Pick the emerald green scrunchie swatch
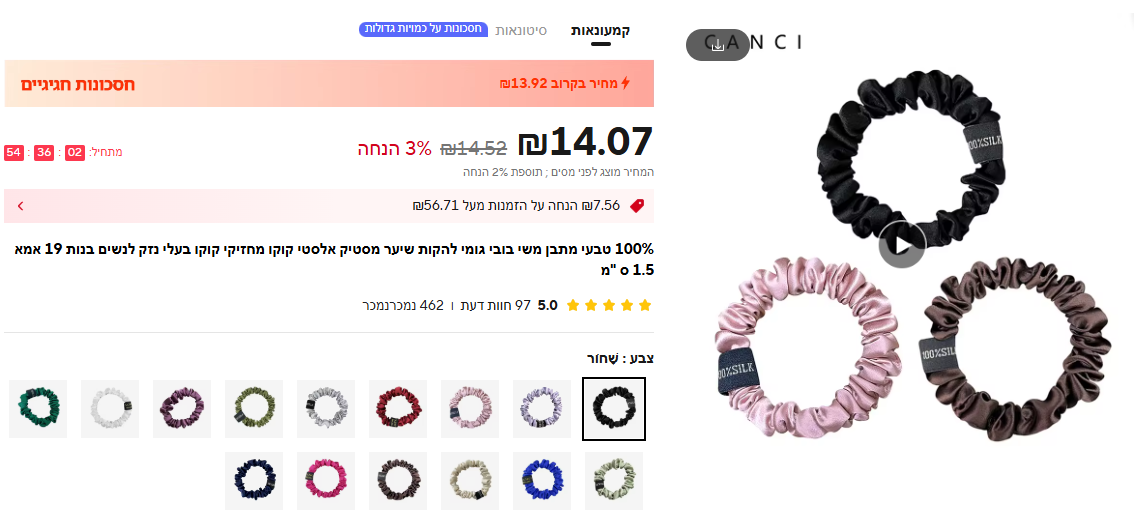The width and height of the screenshot is (1142, 526). 38,409
